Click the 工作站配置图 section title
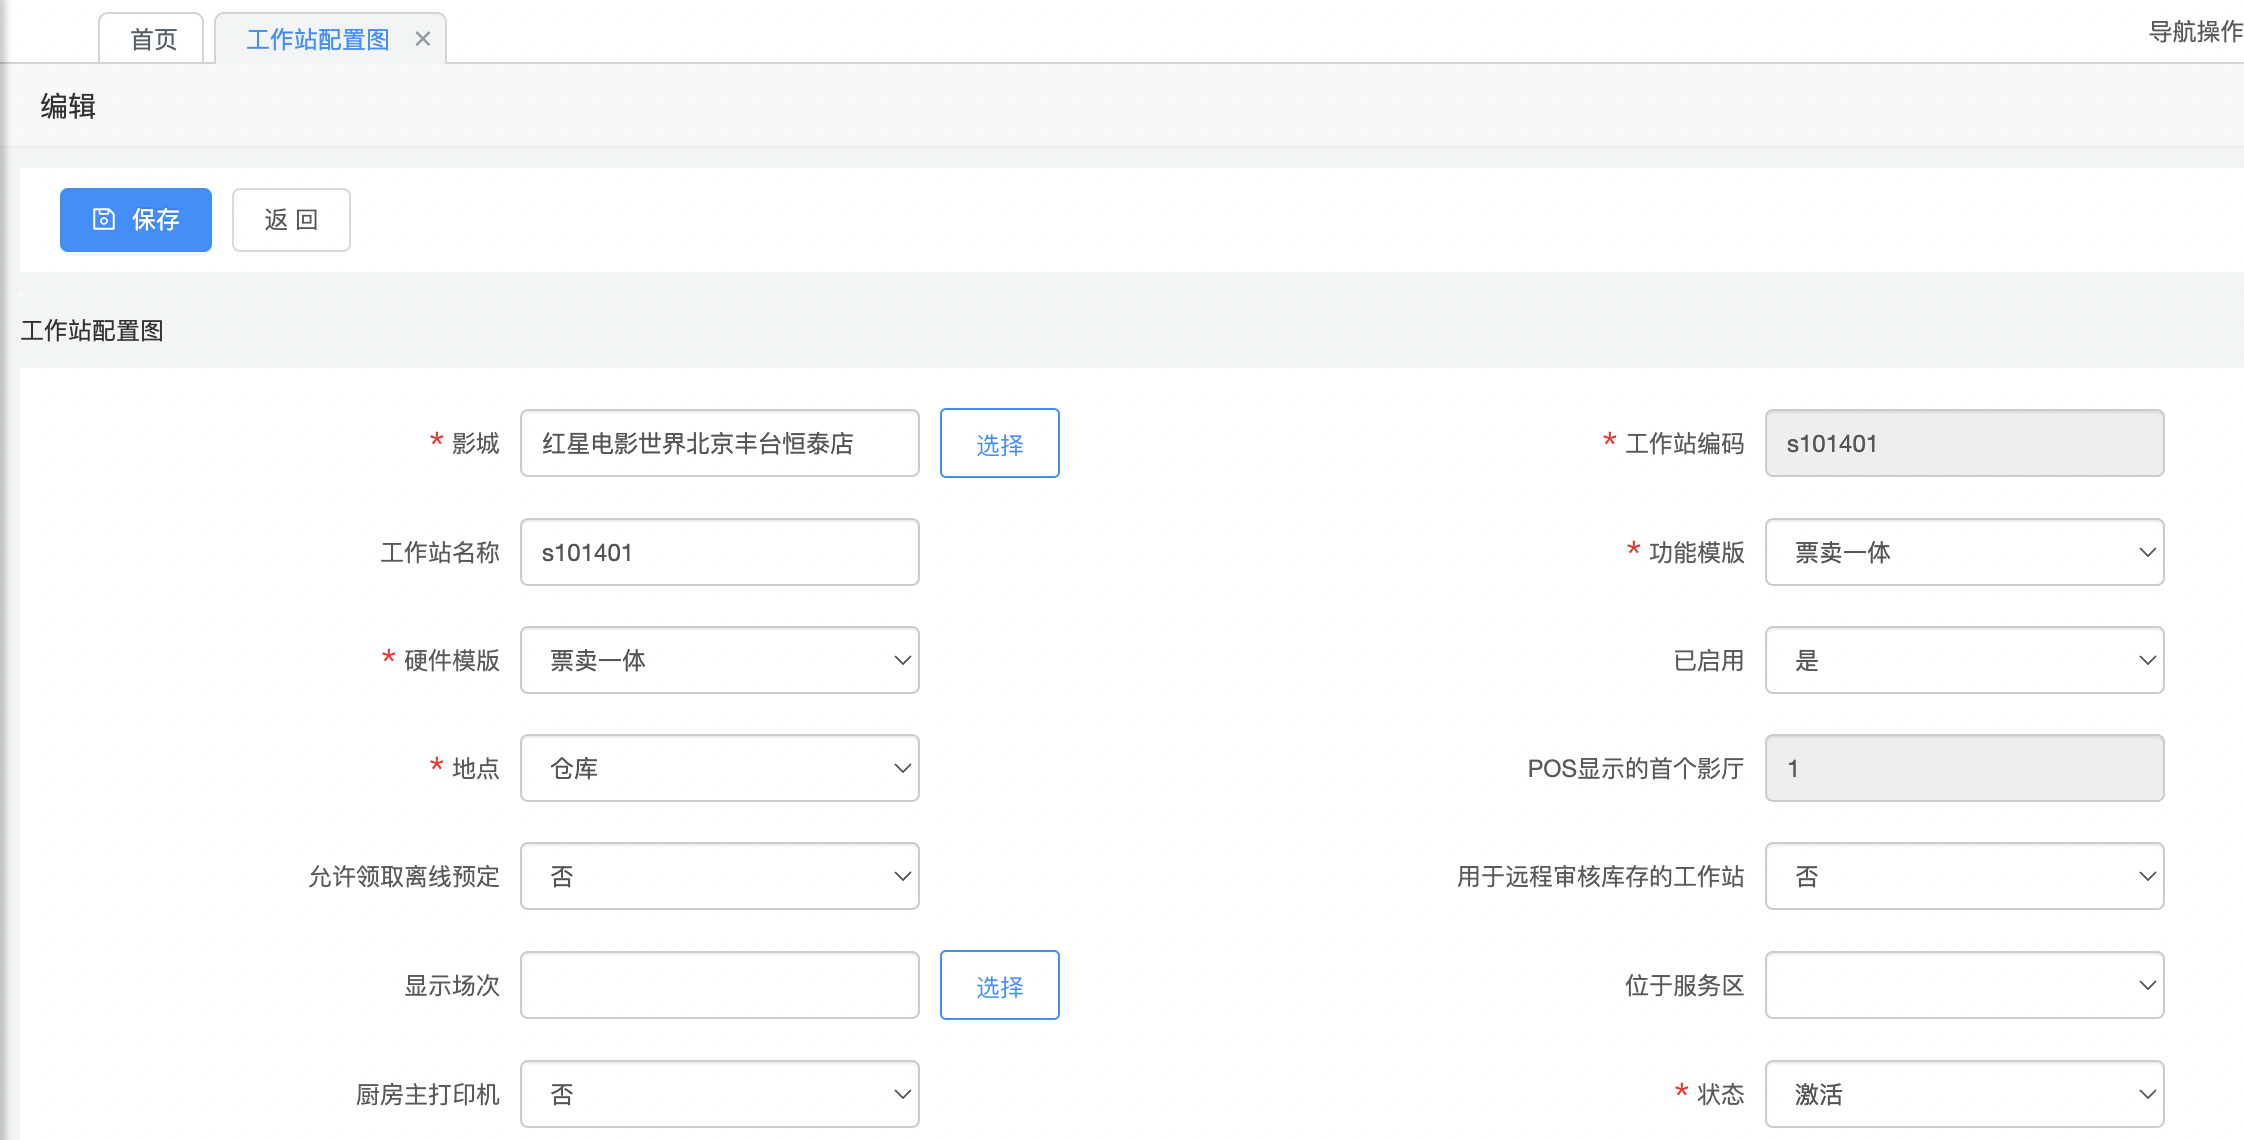The image size is (2244, 1140). click(x=92, y=331)
